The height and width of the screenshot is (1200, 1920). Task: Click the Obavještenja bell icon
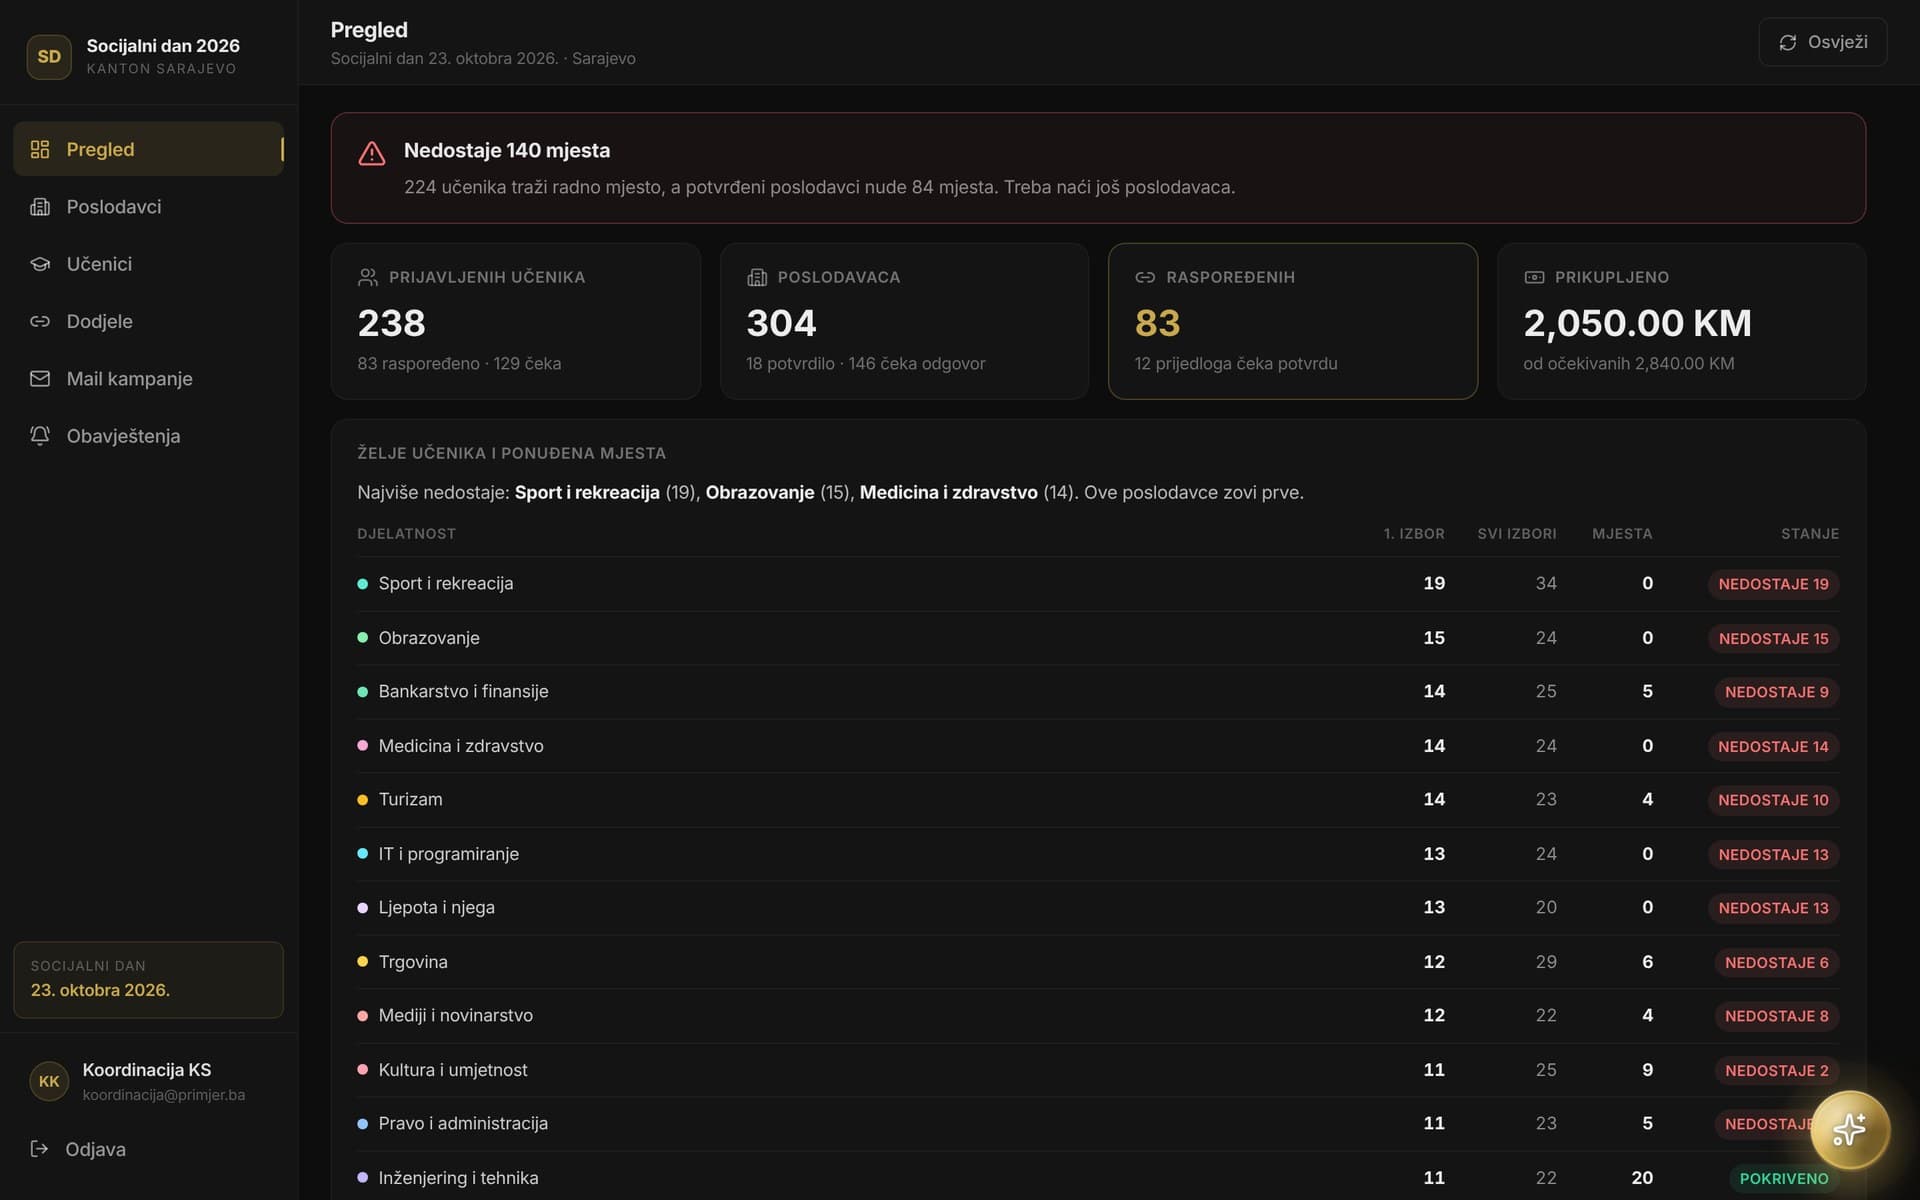click(x=40, y=436)
